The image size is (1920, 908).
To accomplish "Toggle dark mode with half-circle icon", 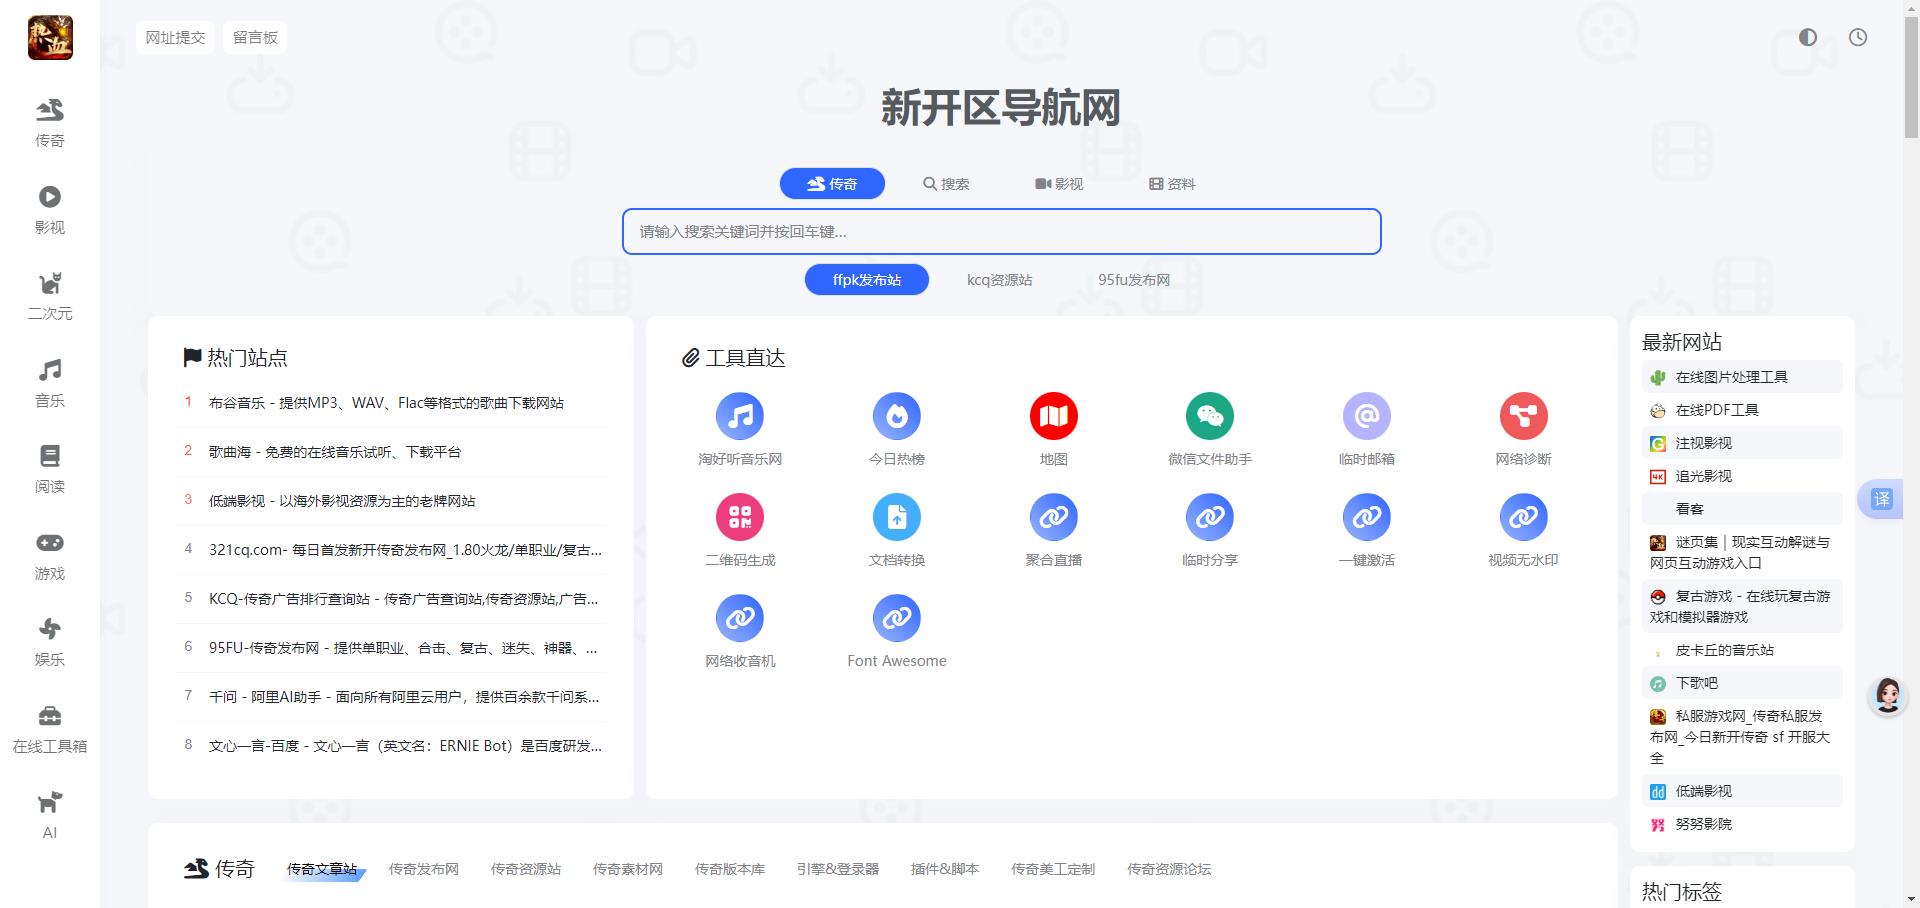I will (1808, 37).
